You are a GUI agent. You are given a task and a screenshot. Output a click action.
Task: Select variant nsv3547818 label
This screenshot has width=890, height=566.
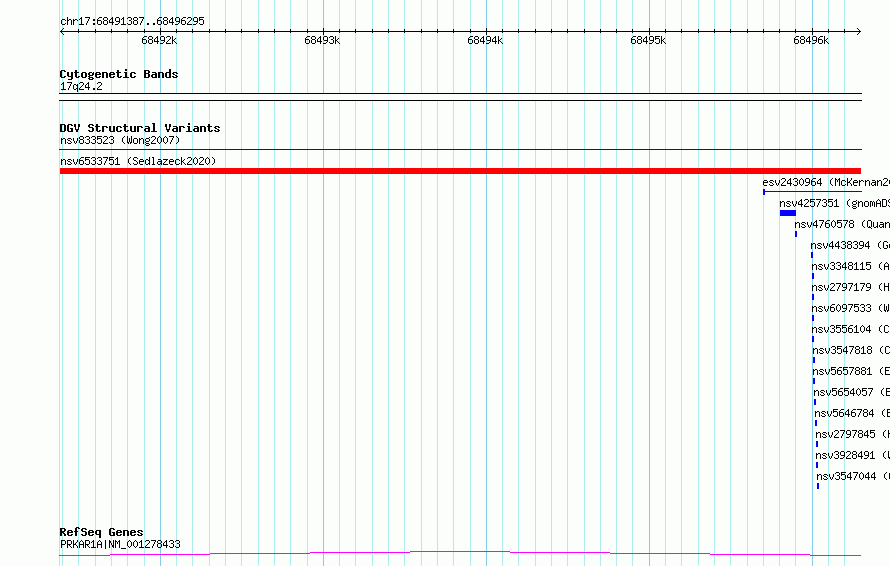click(x=851, y=350)
